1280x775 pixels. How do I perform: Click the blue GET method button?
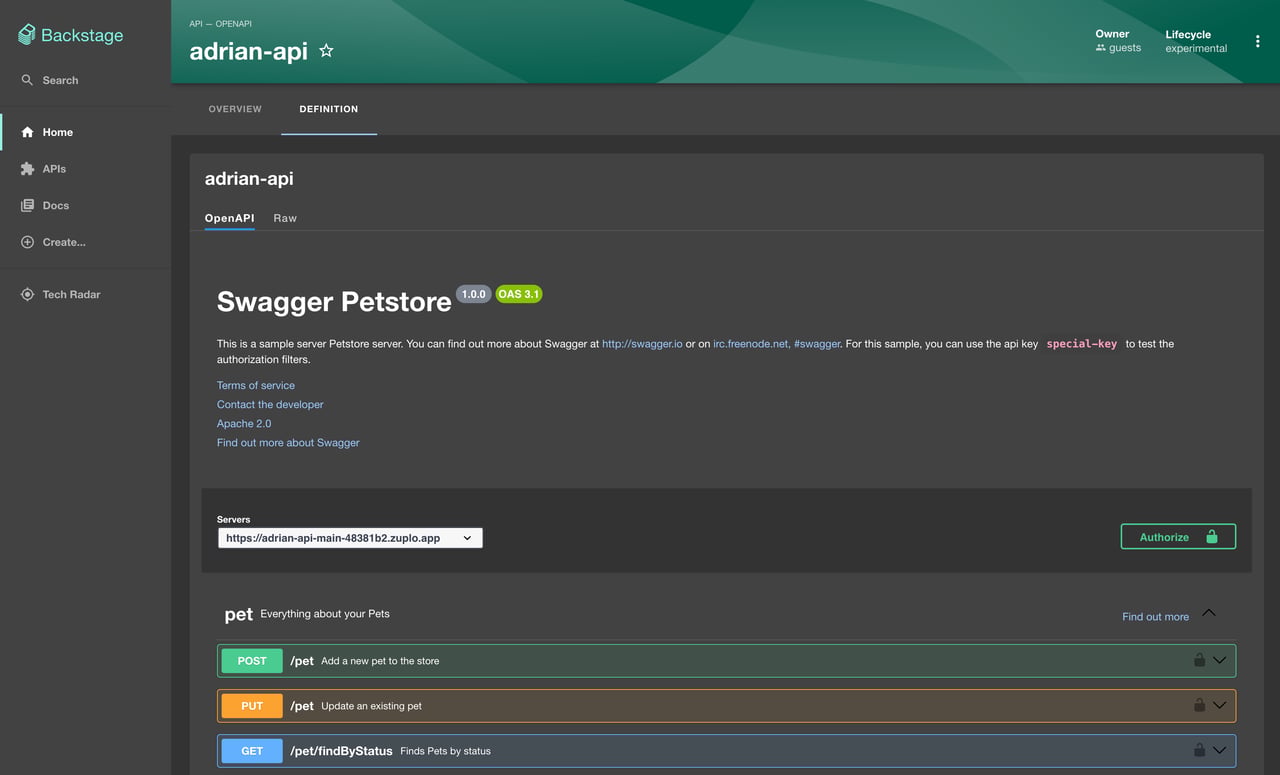click(x=252, y=750)
